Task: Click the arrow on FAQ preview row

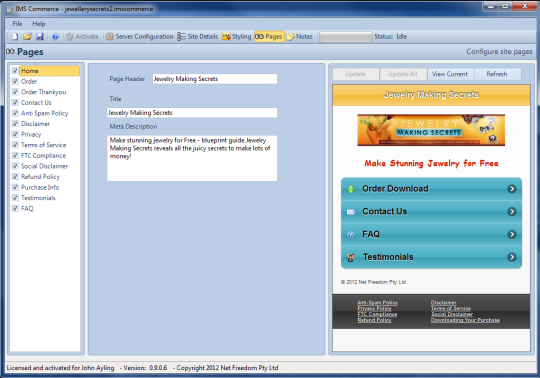Action: coord(512,234)
